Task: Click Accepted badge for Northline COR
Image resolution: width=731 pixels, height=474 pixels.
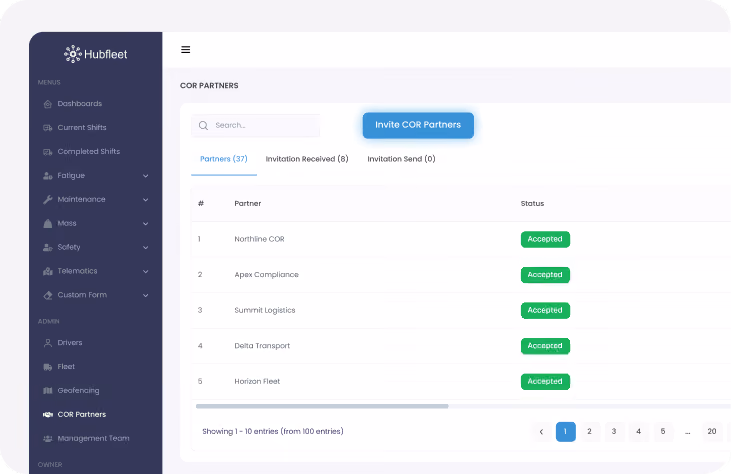Action: (545, 239)
